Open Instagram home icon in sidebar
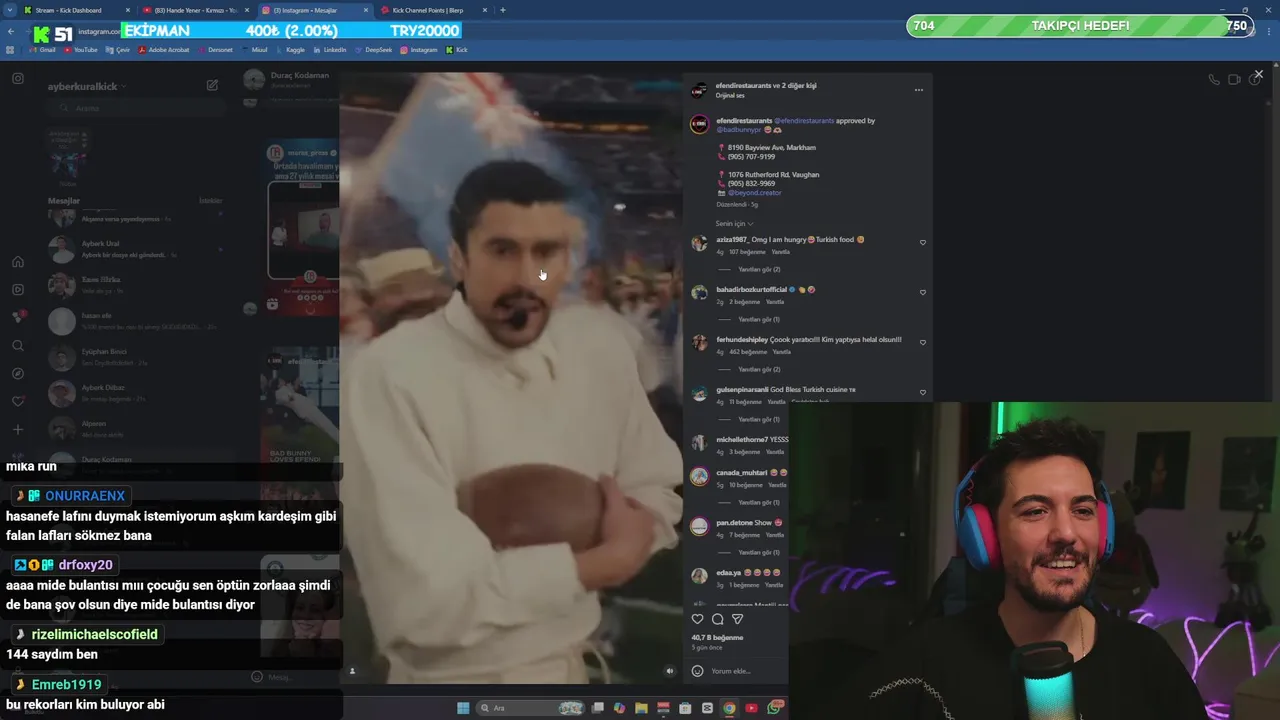This screenshot has width=1280, height=720. click(18, 262)
